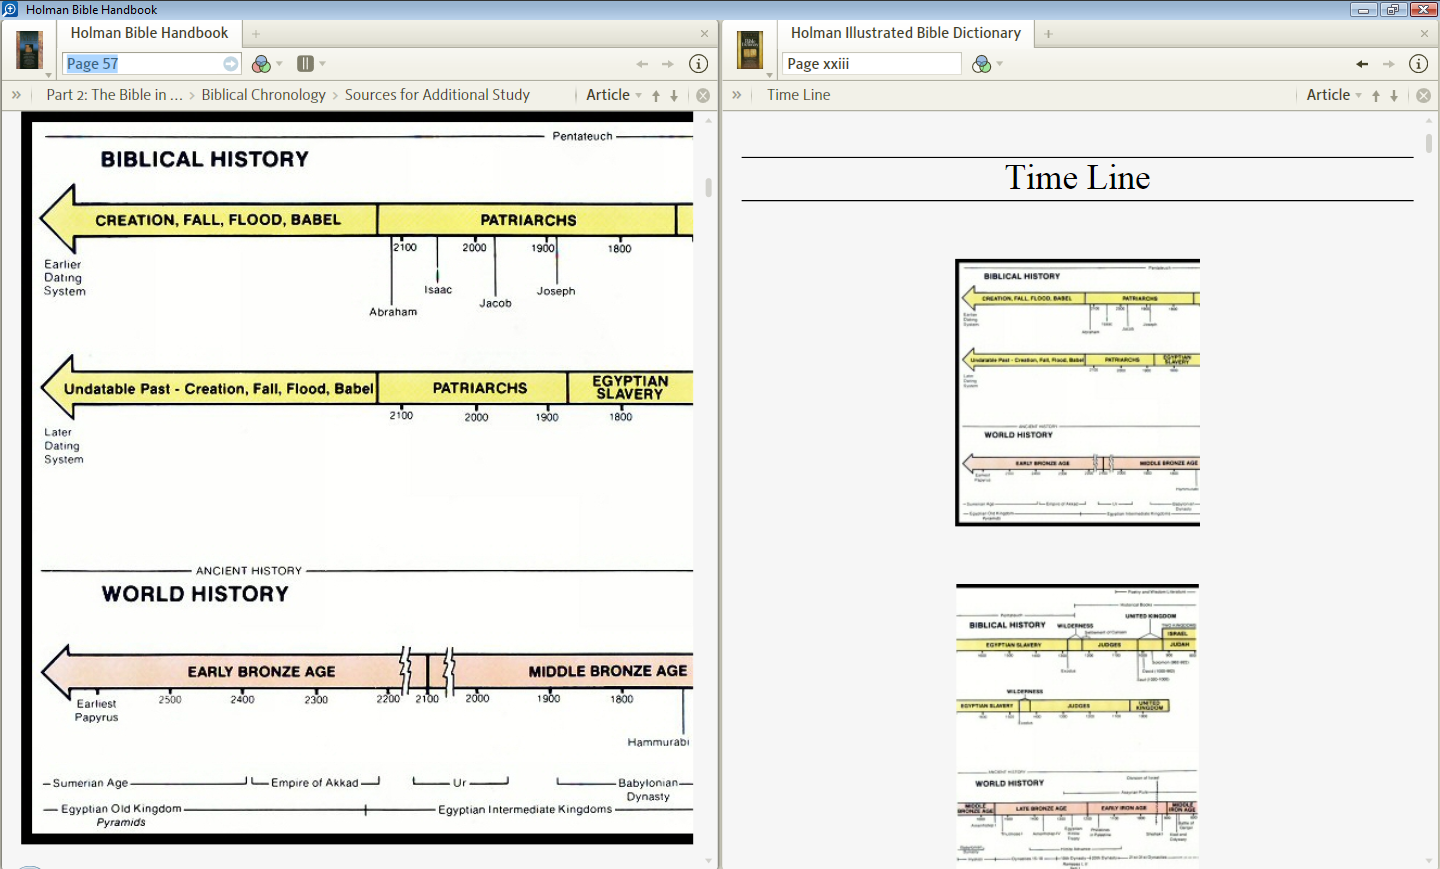1440x869 pixels.
Task: Open the Handbook panel menu arrow below the cover
Action: [48, 75]
